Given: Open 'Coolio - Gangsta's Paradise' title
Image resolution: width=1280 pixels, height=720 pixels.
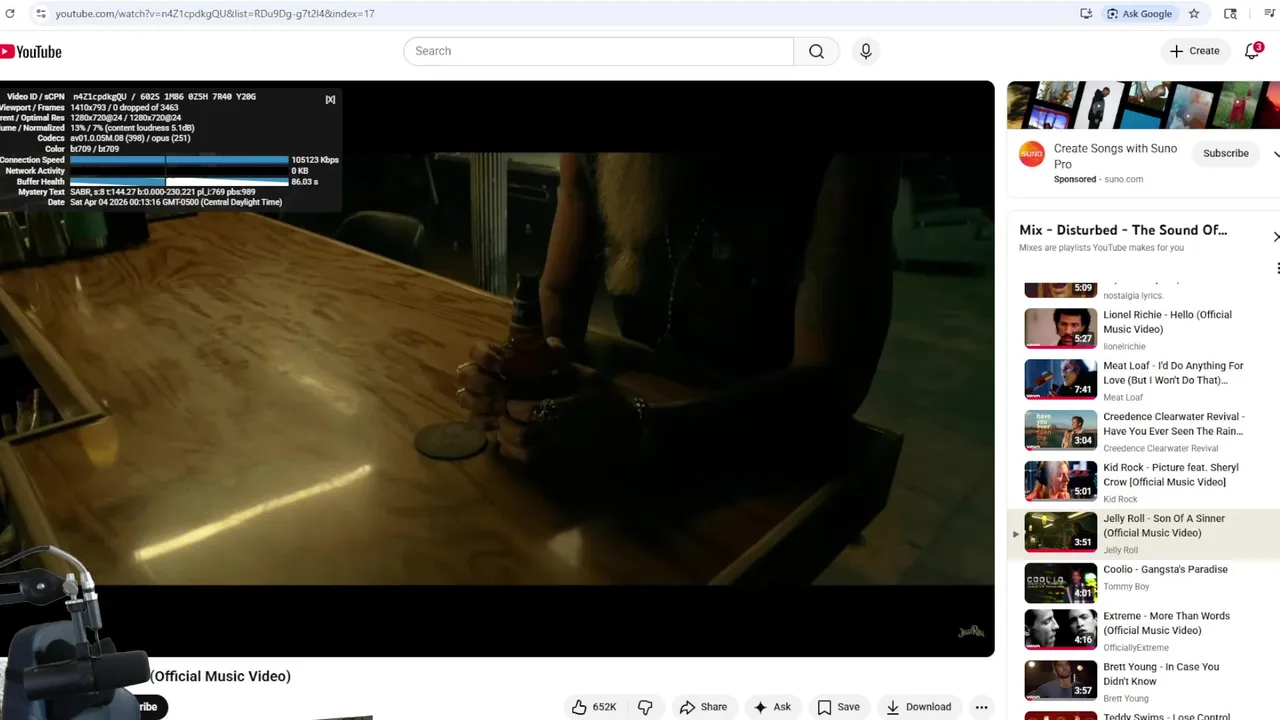Looking at the screenshot, I should click(1165, 570).
